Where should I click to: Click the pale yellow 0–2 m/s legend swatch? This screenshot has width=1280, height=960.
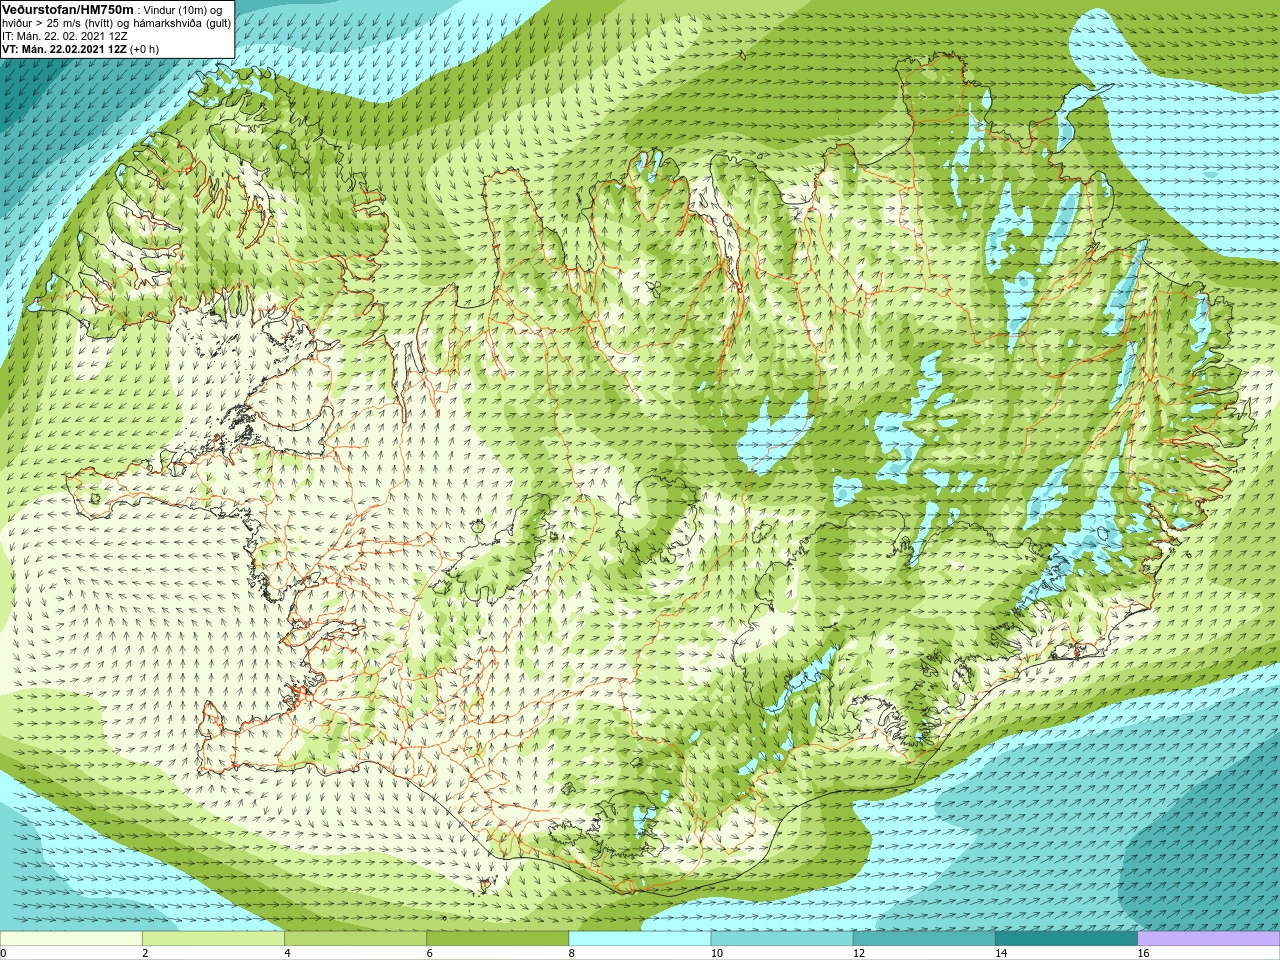click(71, 939)
